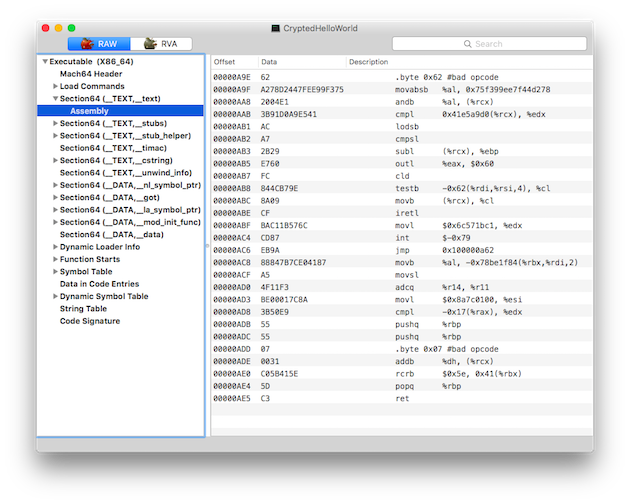Viewport: 630px width, 504px height.
Task: Select row with data BAC11B576C
Action: pos(402,225)
